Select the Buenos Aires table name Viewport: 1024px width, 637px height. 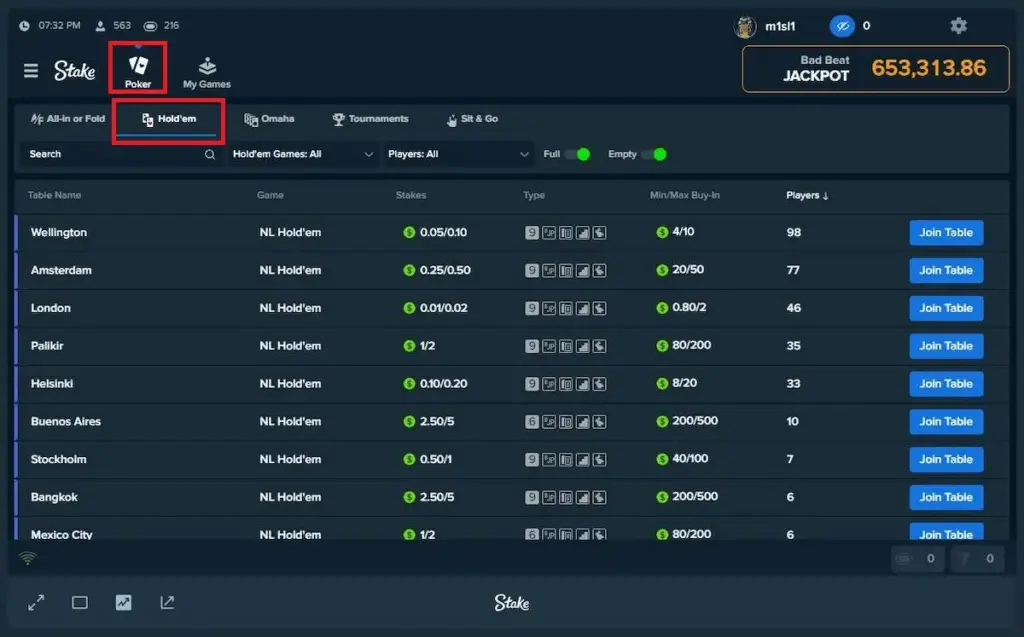pos(66,422)
